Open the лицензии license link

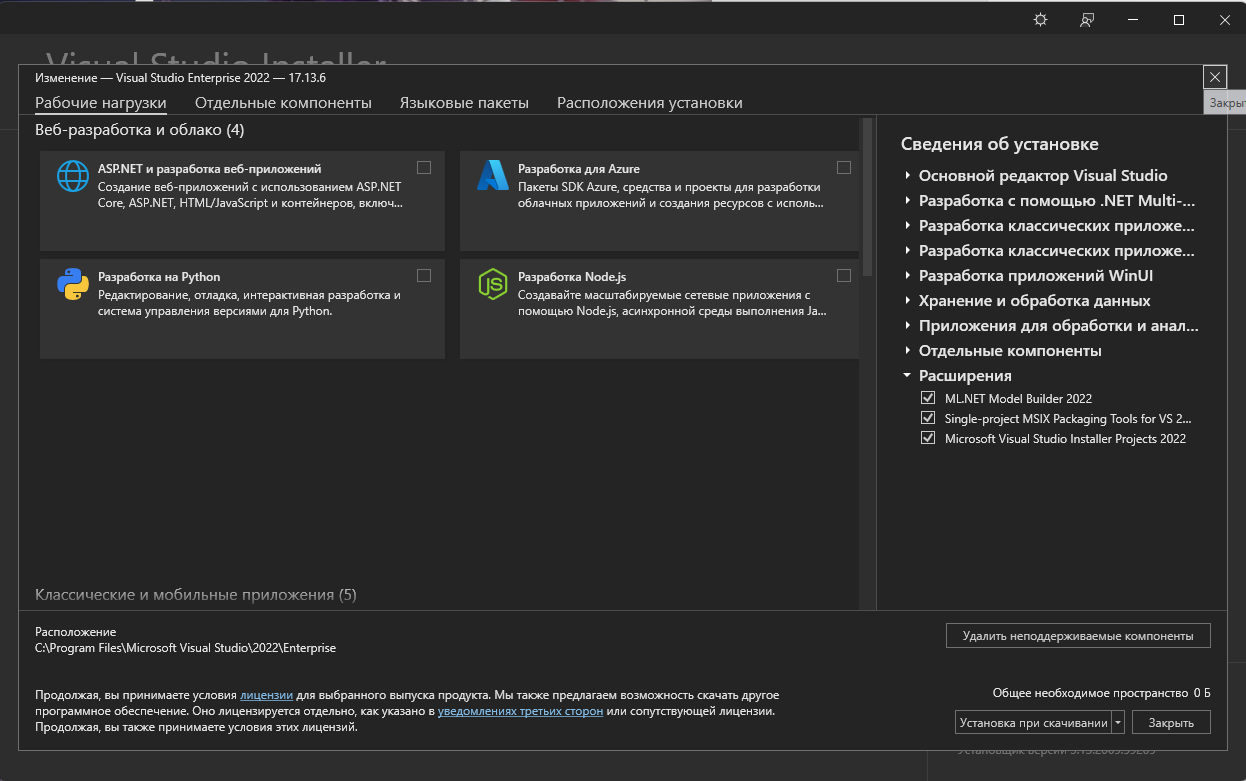(x=266, y=695)
